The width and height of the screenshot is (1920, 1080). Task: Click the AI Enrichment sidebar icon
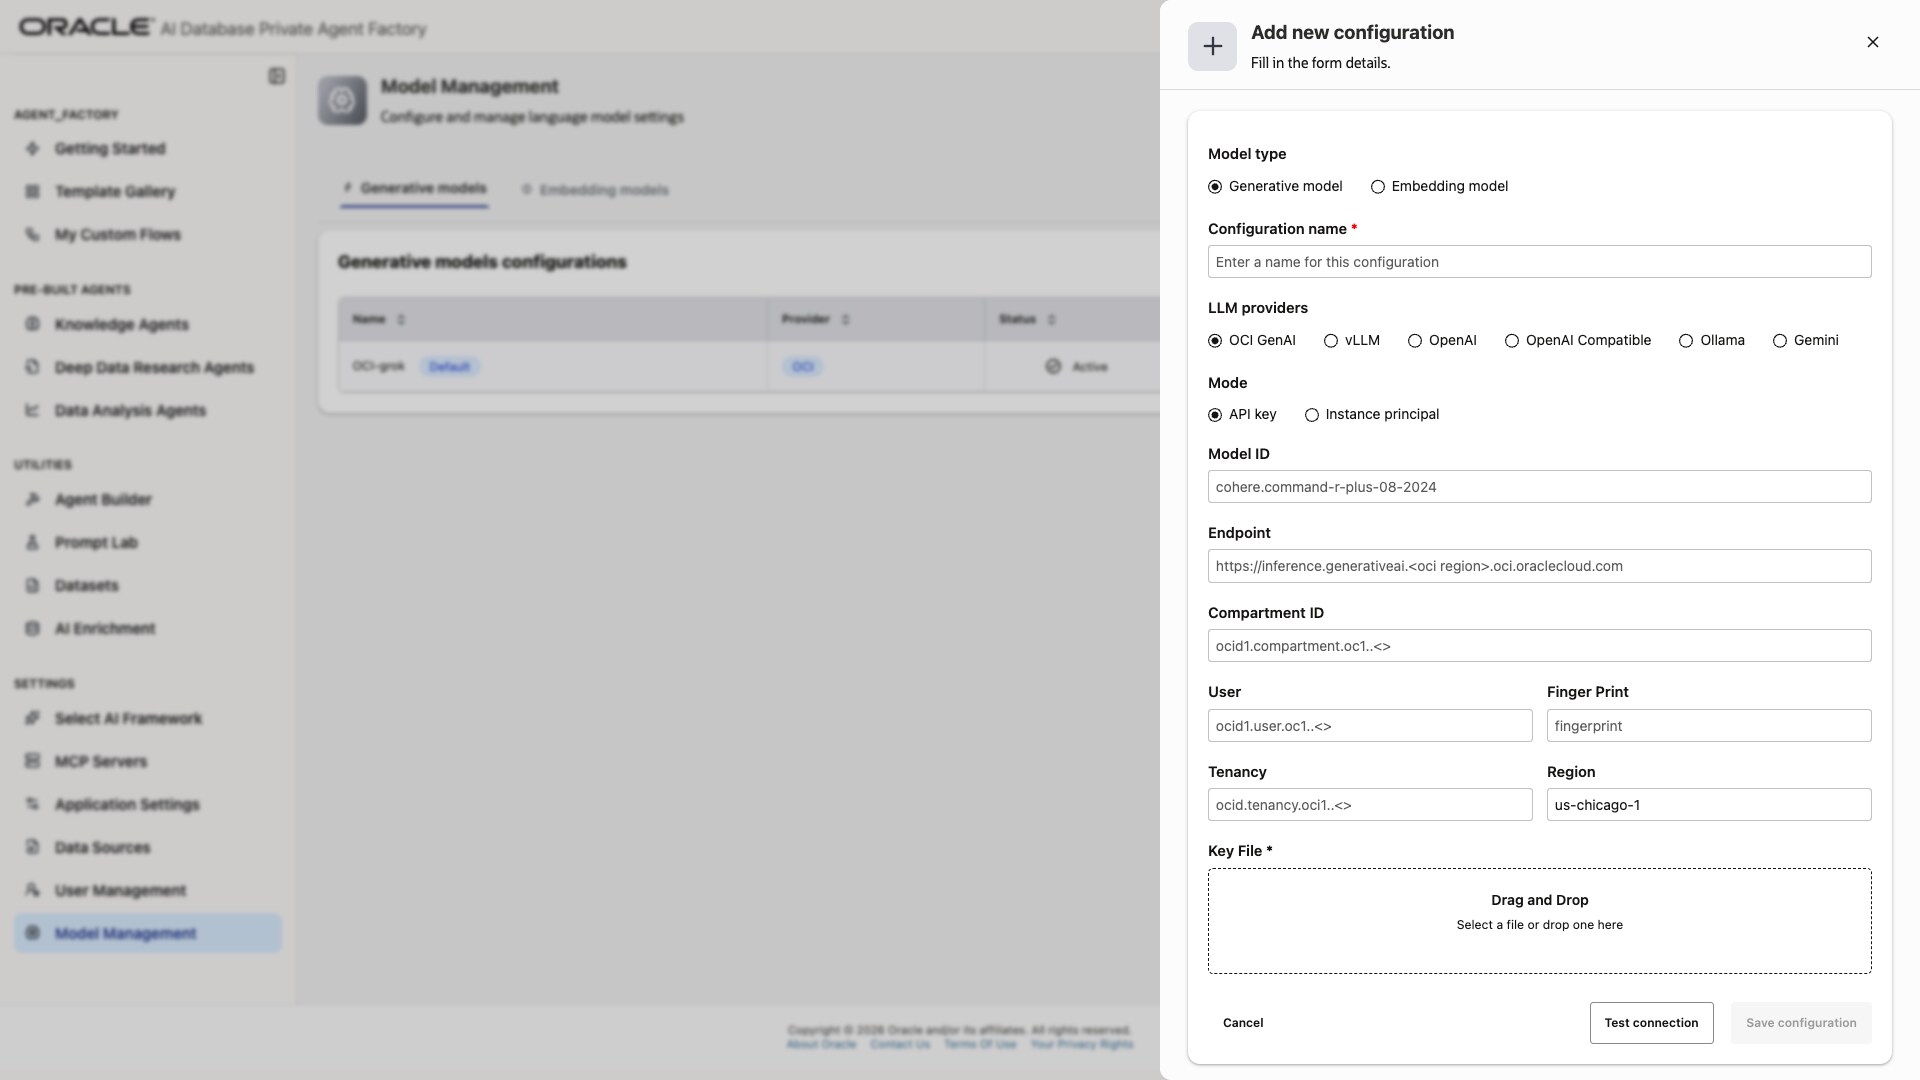pos(33,629)
